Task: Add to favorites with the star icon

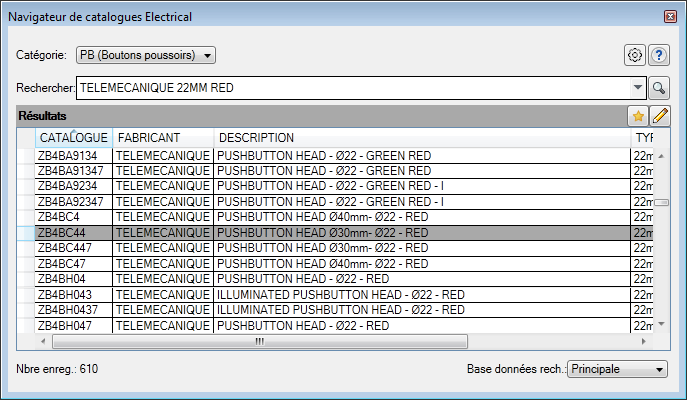Action: (638, 116)
